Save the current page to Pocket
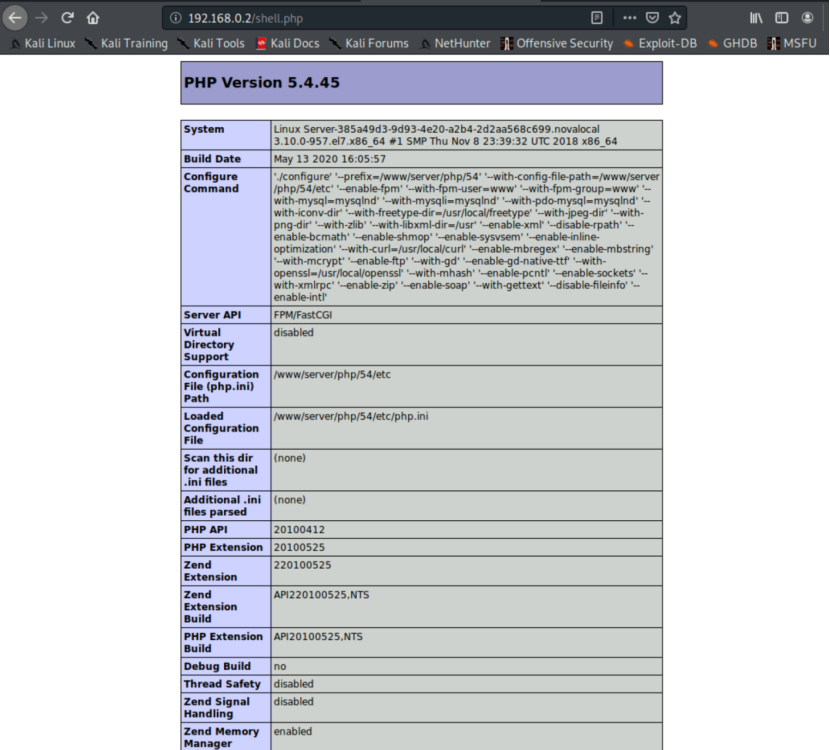Image resolution: width=830 pixels, height=750 pixels. 655,17
